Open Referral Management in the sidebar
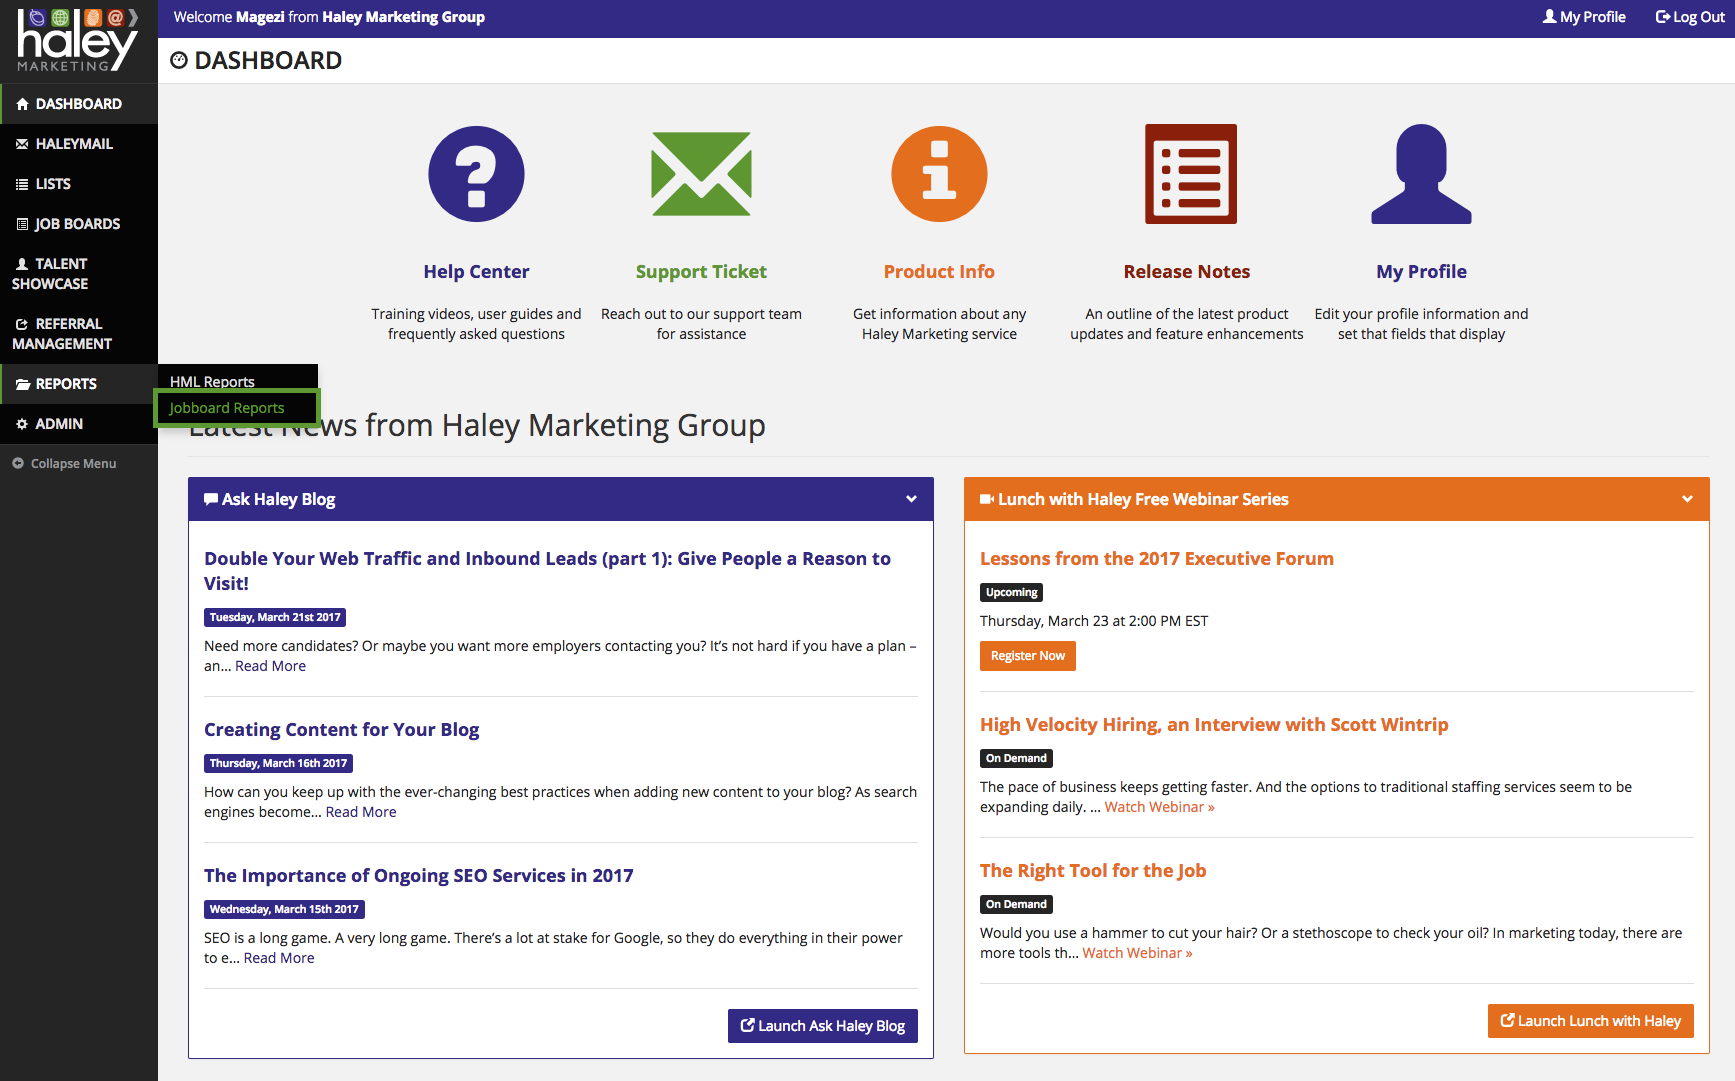Viewport: 1735px width, 1081px height. coord(79,334)
